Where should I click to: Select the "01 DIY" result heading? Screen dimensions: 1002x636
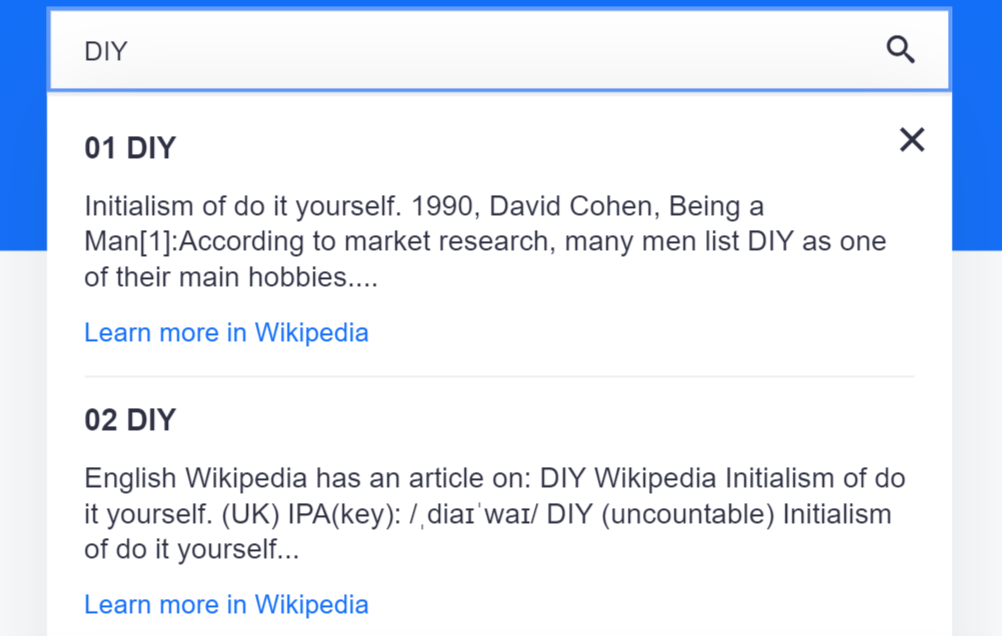pos(130,148)
